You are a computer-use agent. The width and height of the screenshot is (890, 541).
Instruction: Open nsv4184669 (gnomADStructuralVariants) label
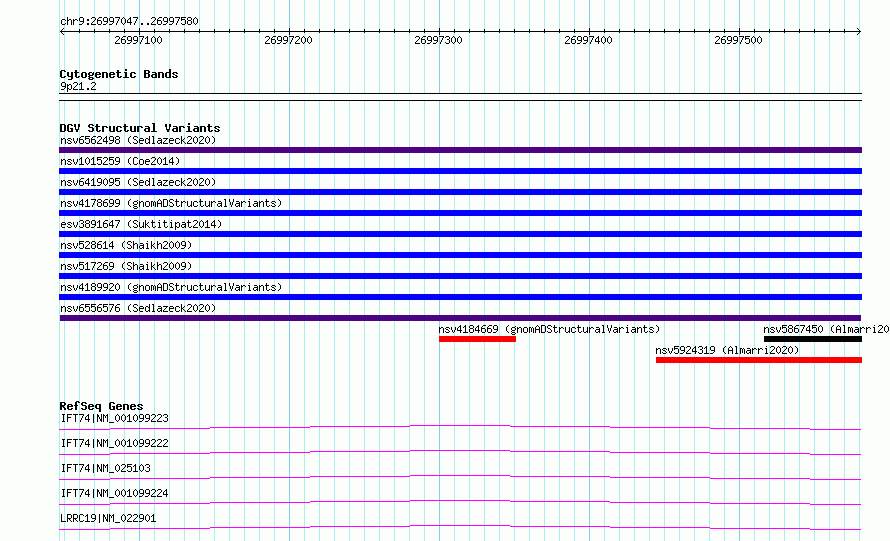click(x=549, y=329)
